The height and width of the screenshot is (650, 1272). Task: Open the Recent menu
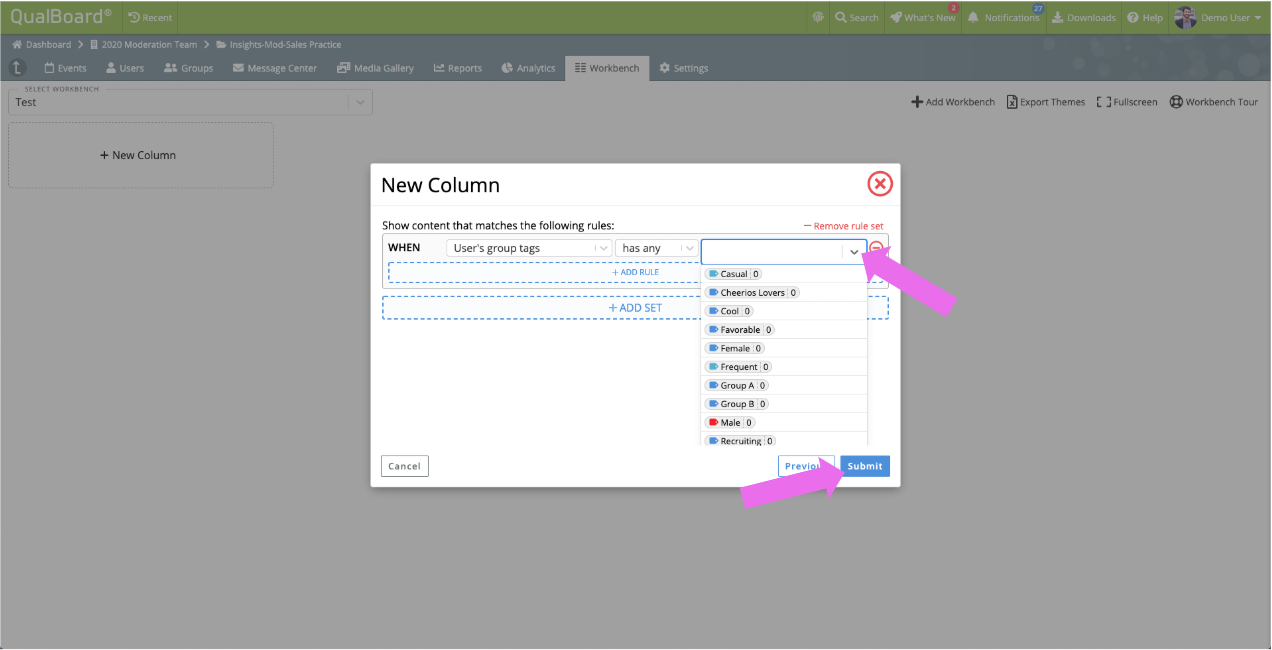click(150, 17)
